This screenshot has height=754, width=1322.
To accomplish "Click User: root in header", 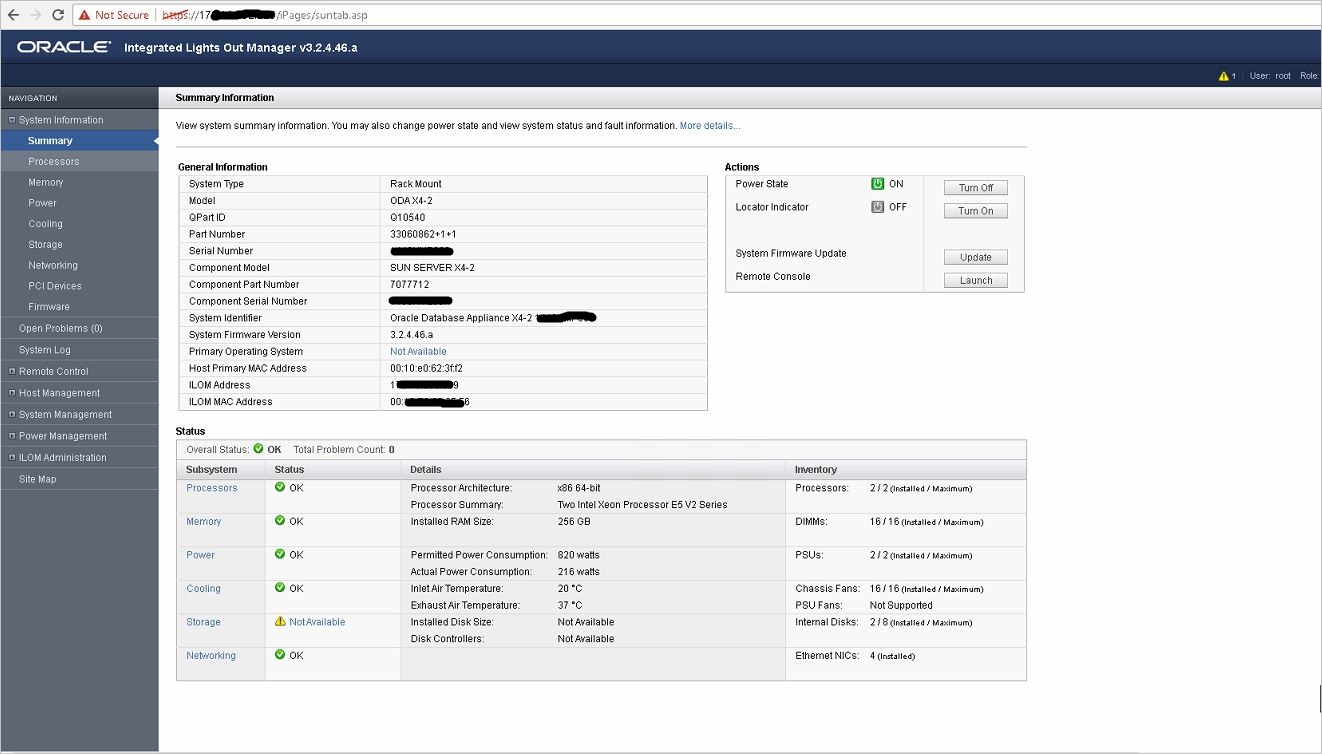I will click(x=1270, y=76).
